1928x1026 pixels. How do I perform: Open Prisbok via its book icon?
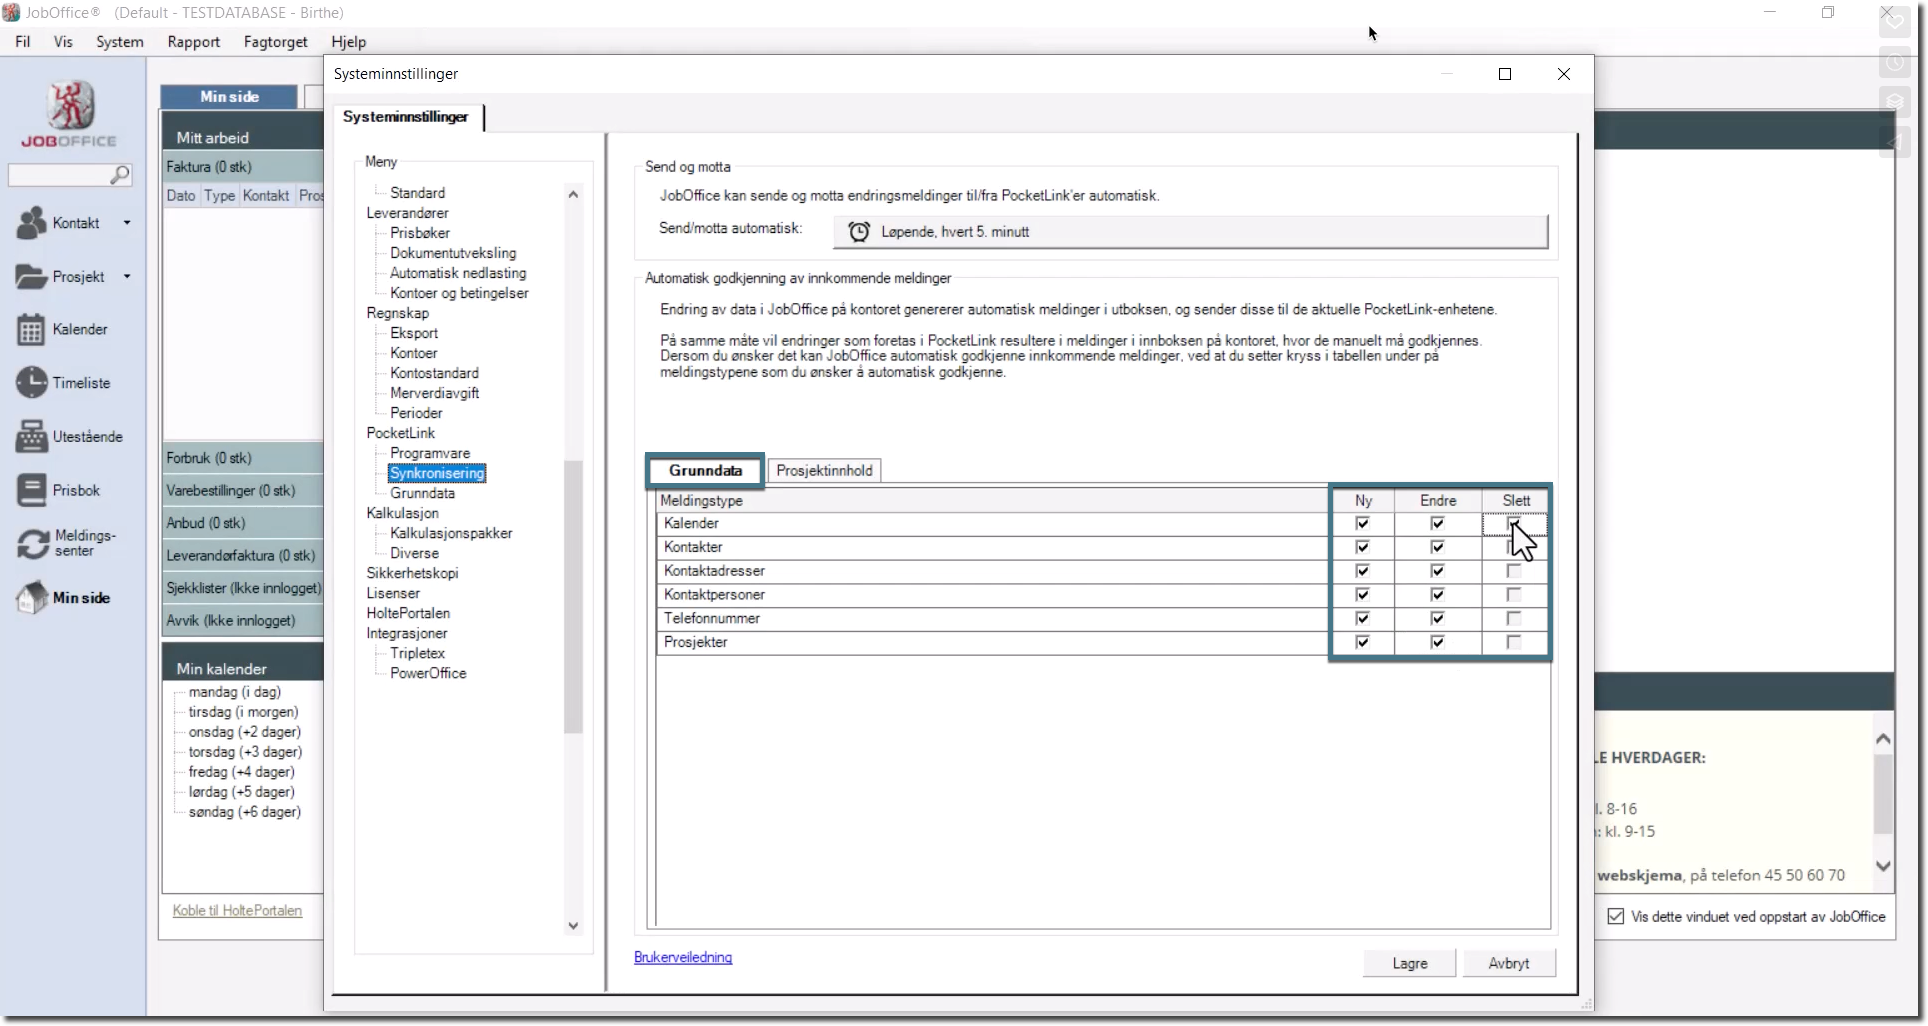point(31,490)
